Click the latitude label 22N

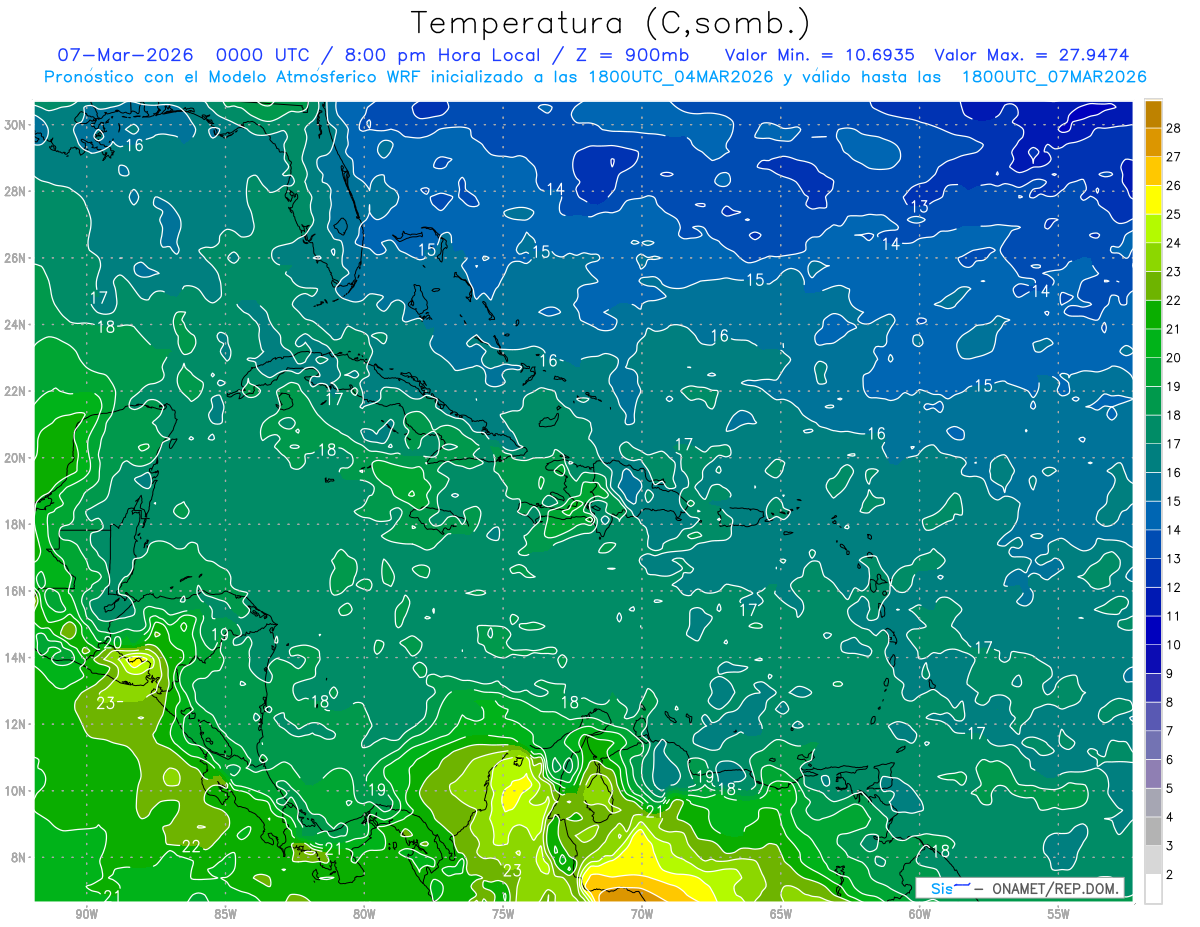tap(15, 391)
